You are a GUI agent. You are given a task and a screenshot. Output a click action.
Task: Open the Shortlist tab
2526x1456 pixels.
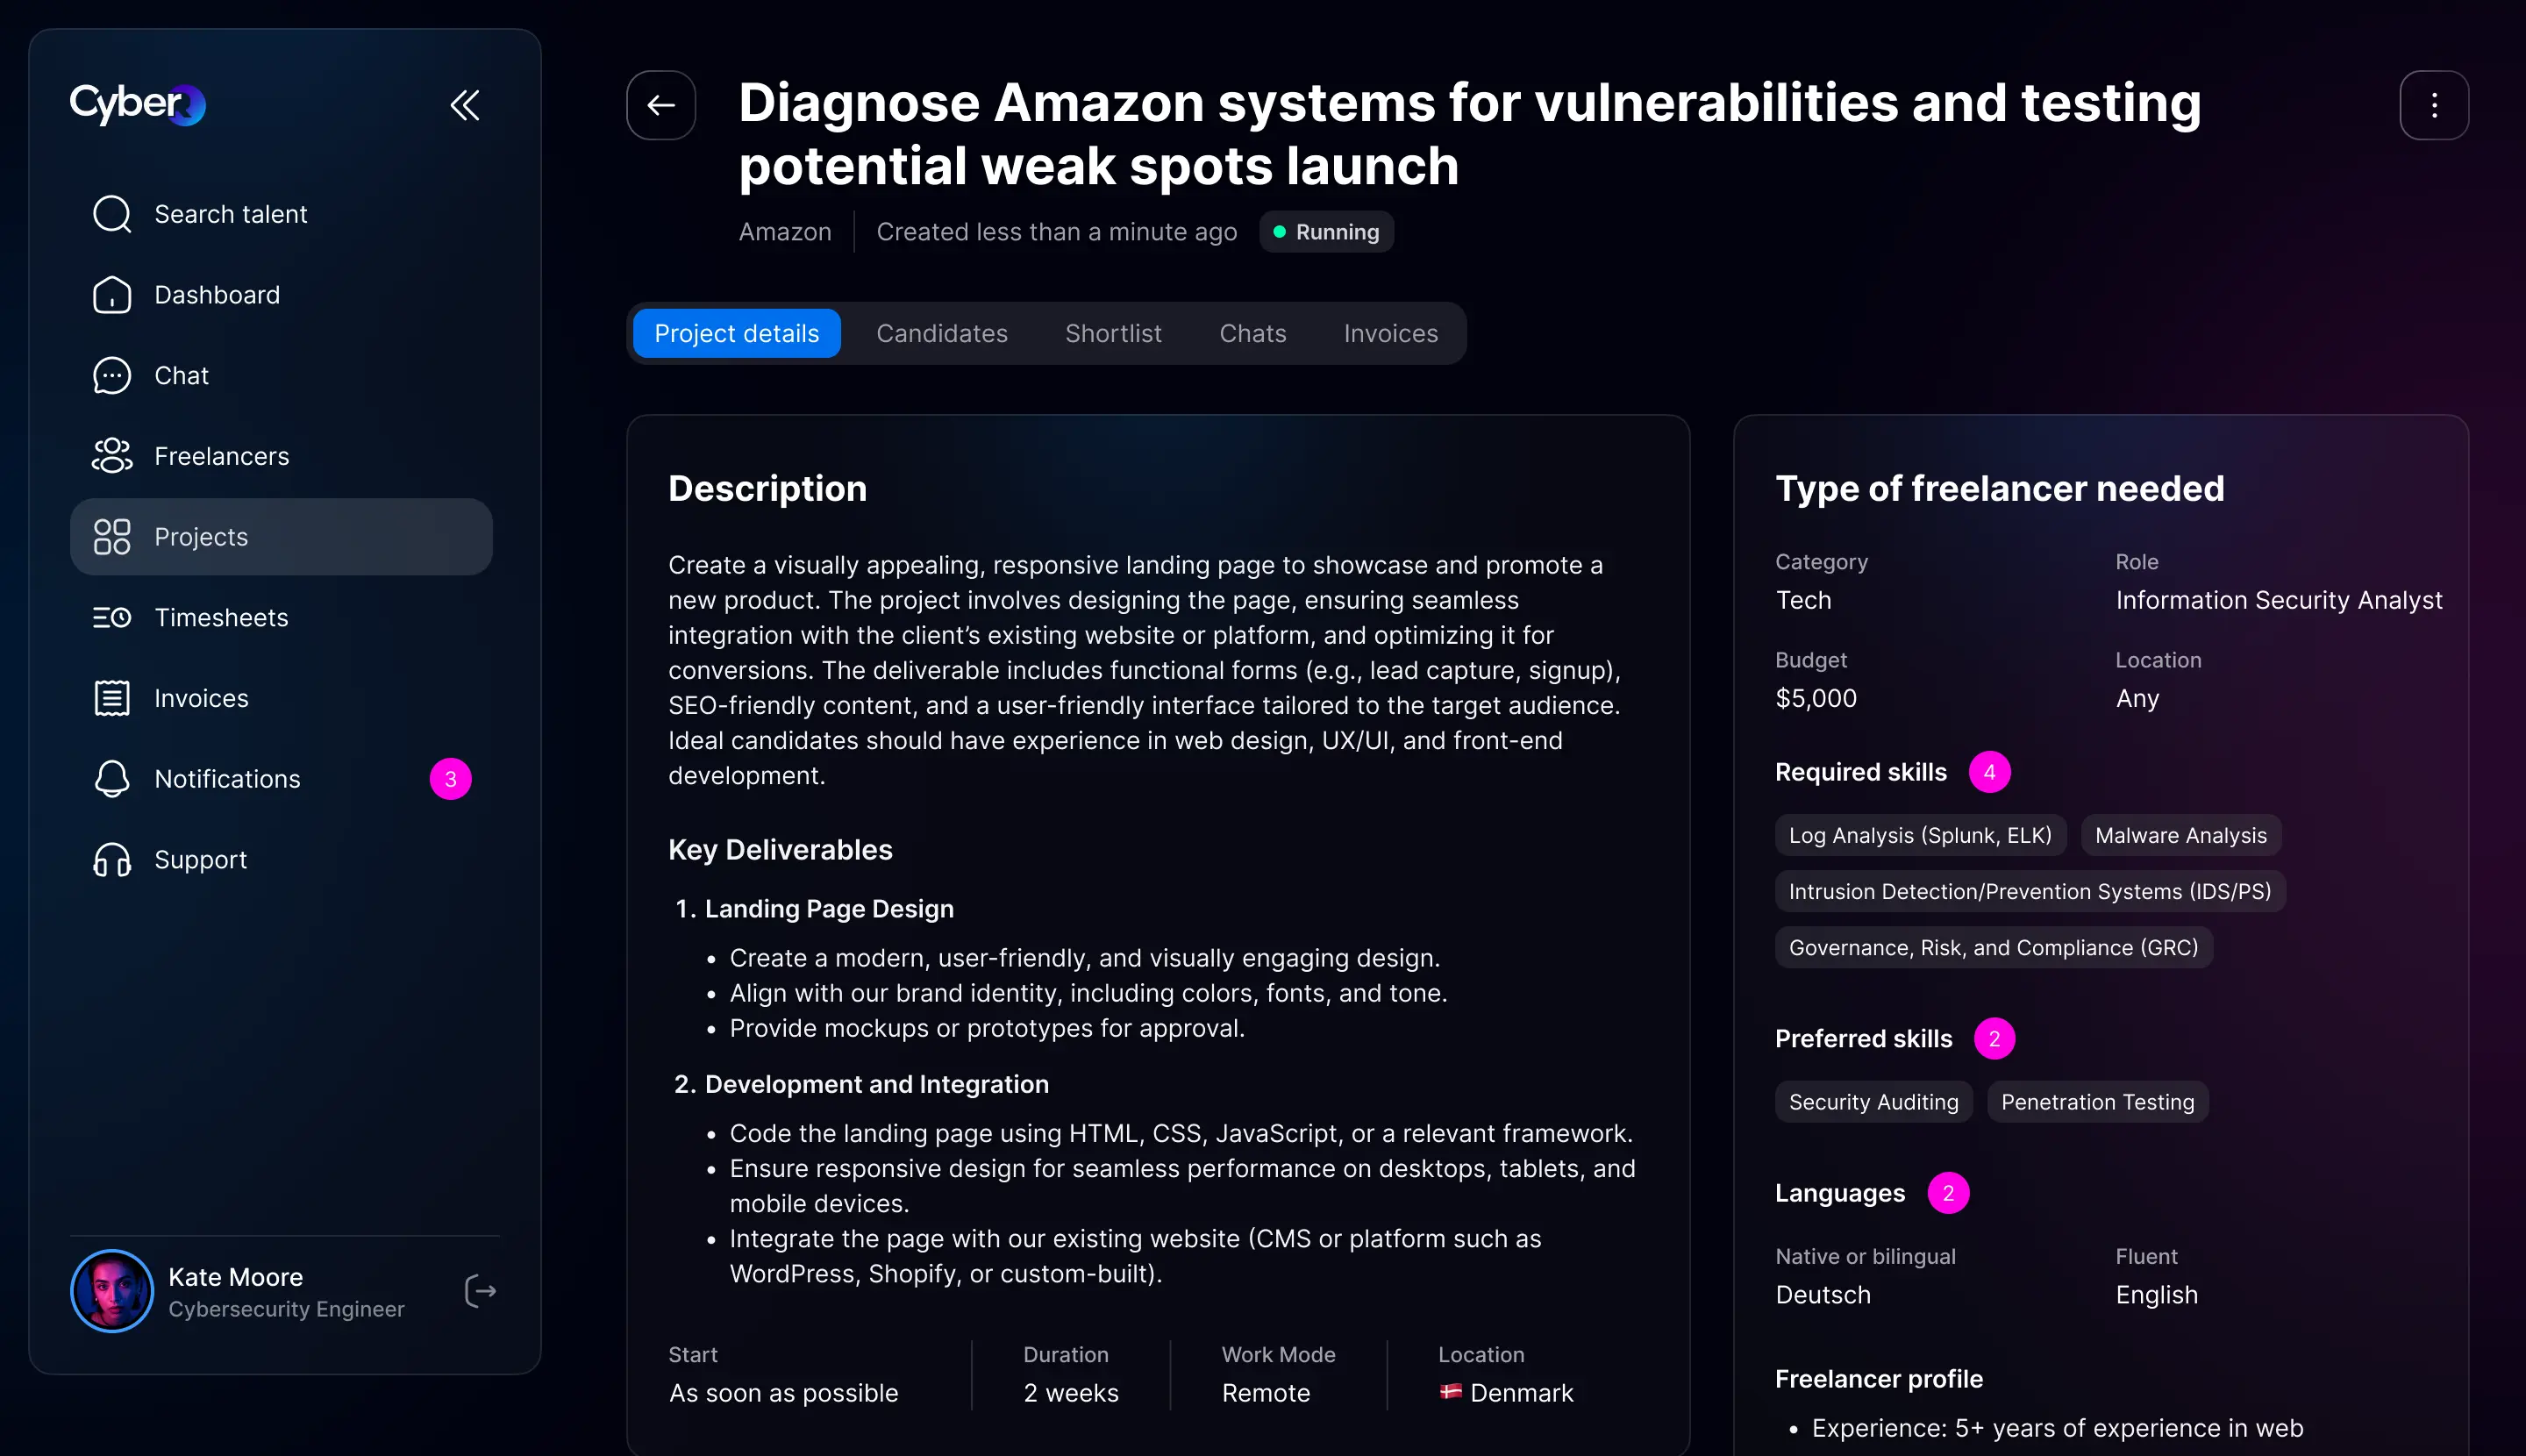click(1113, 333)
